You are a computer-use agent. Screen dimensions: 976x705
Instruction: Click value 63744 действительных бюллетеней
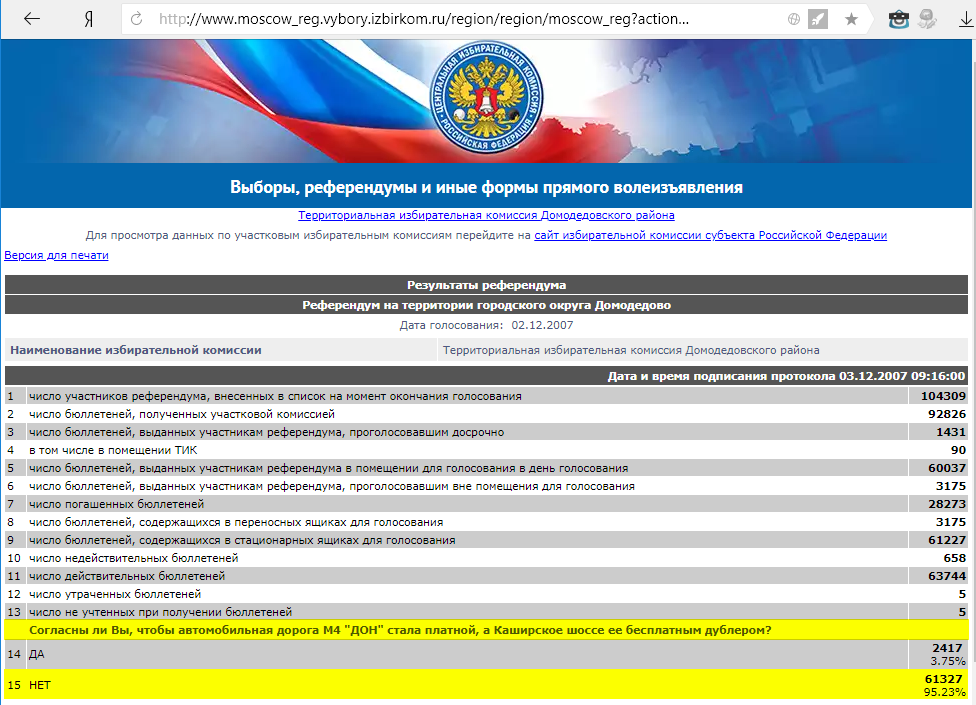pos(947,576)
